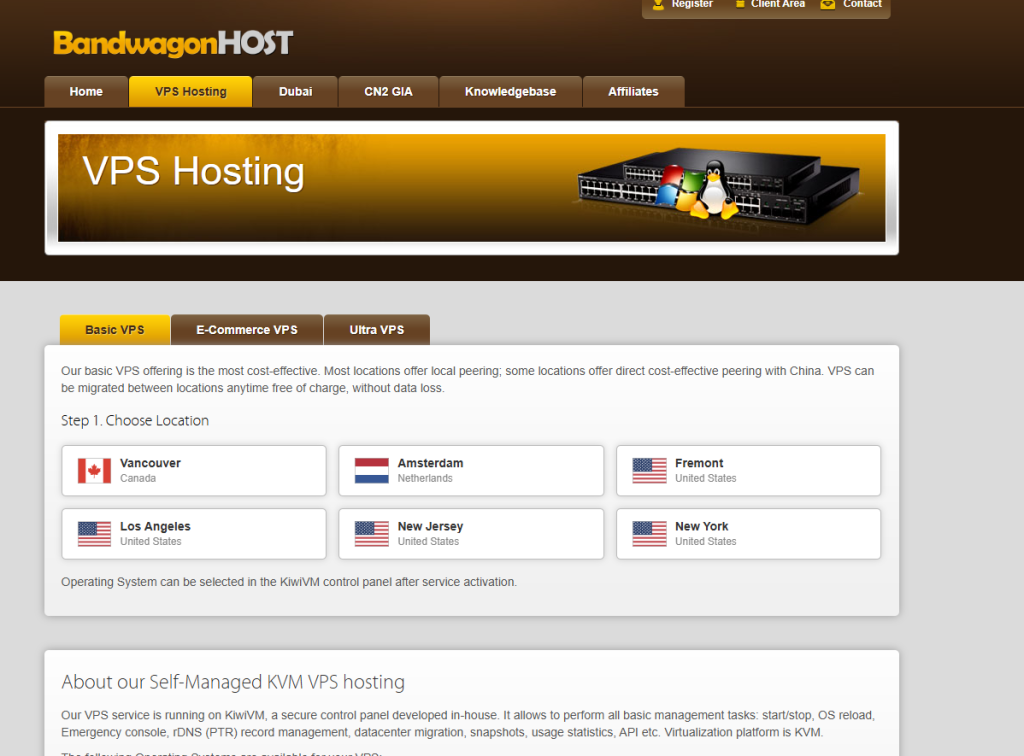Image resolution: width=1024 pixels, height=756 pixels.
Task: Open the Contact link
Action: coord(862,4)
